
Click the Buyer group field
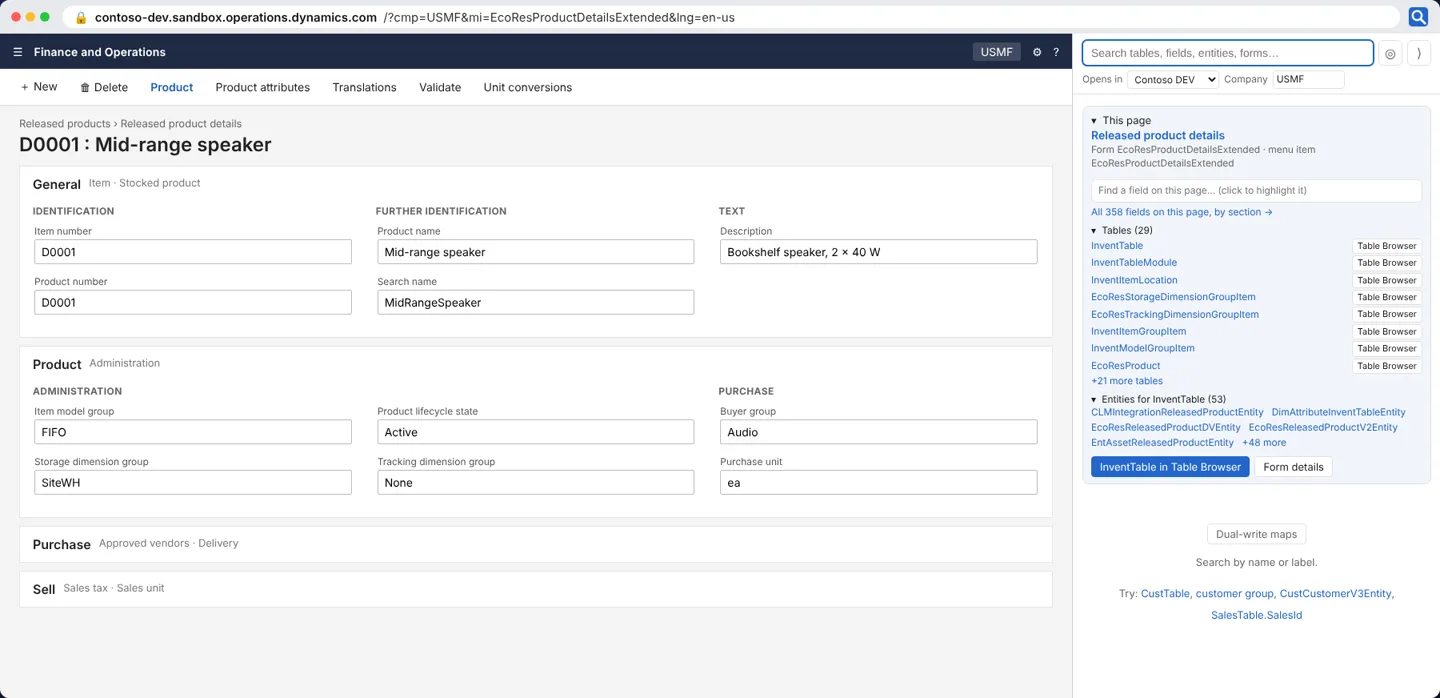(878, 432)
